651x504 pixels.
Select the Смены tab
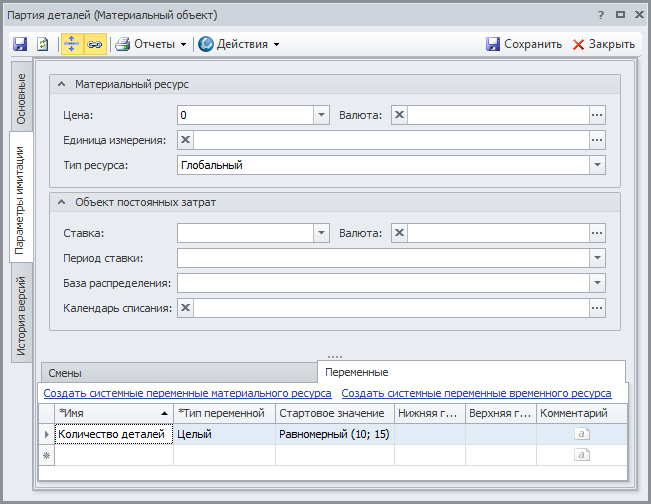65,373
